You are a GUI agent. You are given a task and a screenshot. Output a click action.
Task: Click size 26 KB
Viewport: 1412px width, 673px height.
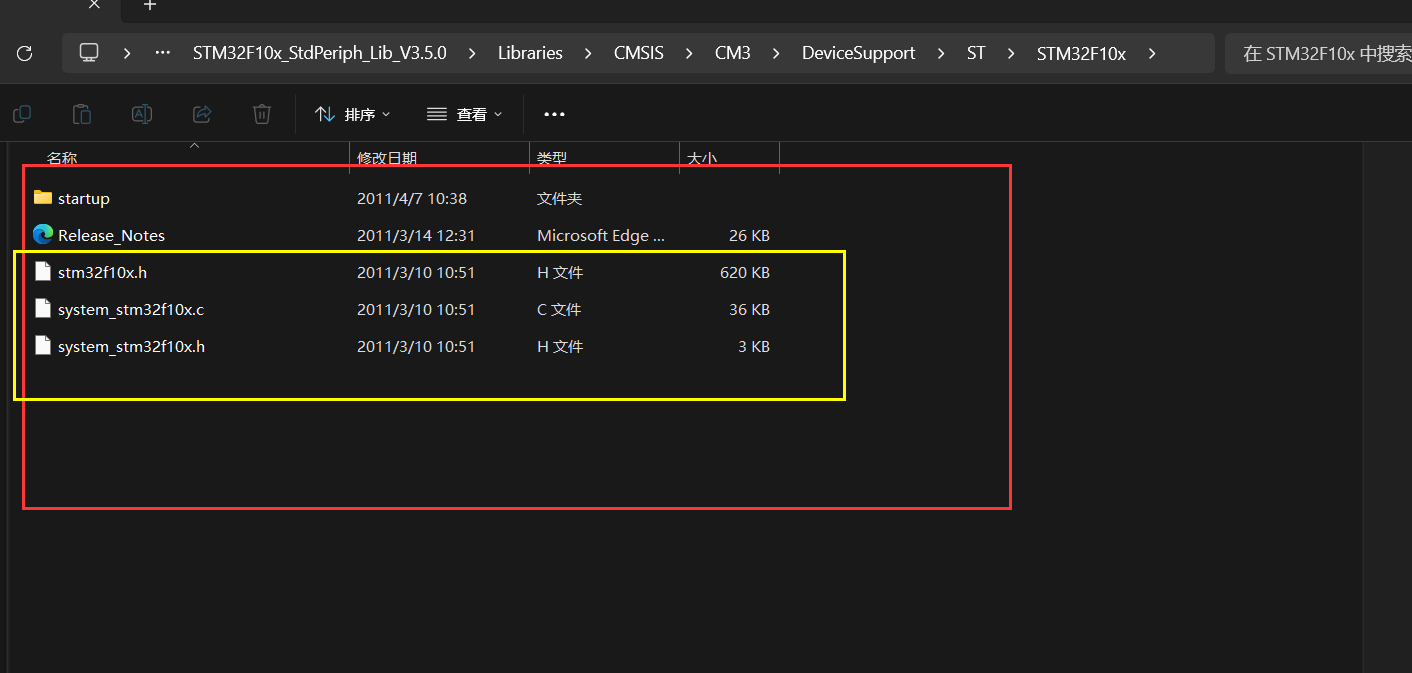point(750,236)
